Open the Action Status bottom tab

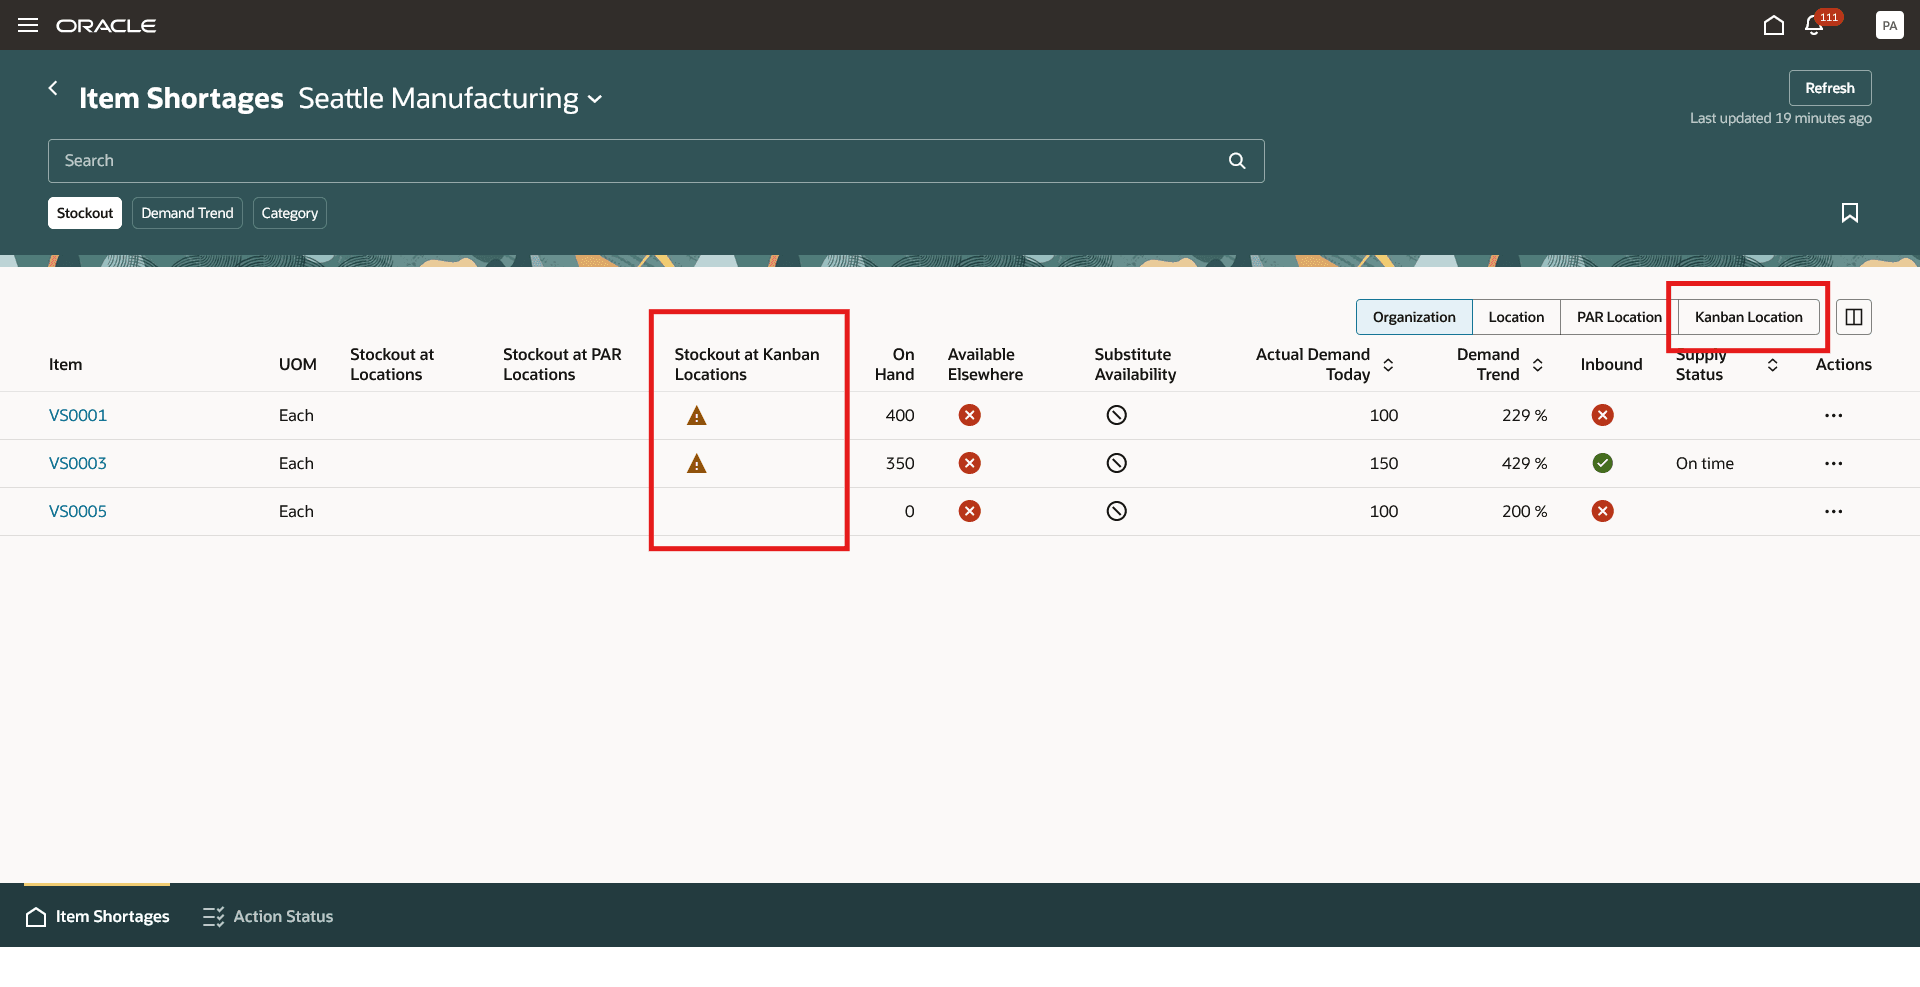[268, 916]
